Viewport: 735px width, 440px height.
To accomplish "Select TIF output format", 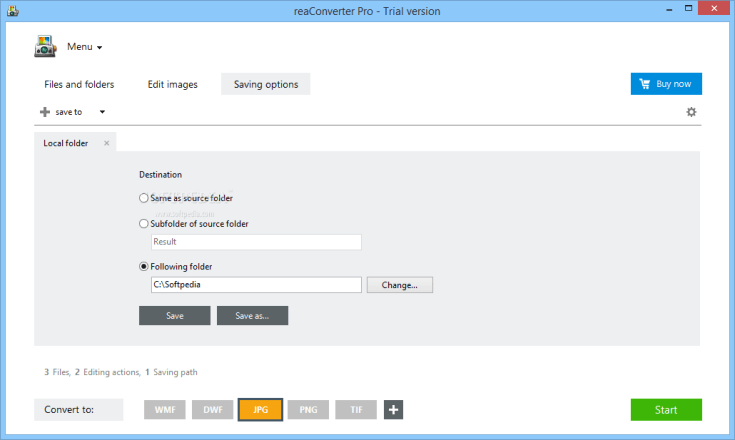I will click(x=356, y=410).
